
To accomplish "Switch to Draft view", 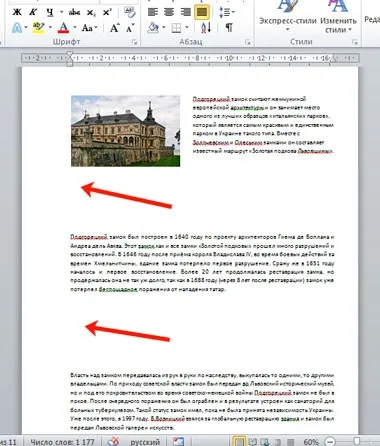I will (x=290, y=442).
